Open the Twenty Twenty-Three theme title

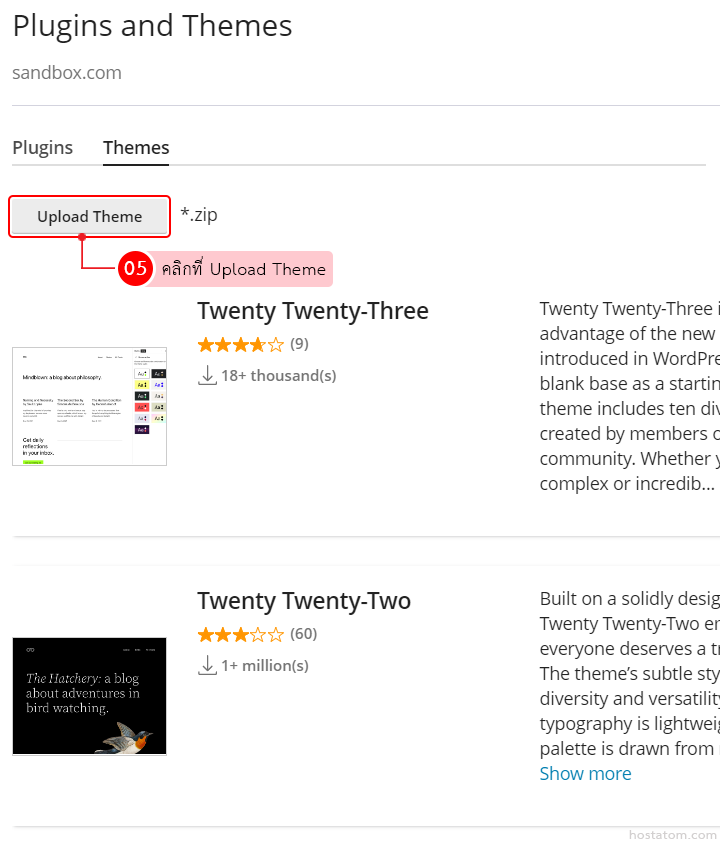click(312, 311)
